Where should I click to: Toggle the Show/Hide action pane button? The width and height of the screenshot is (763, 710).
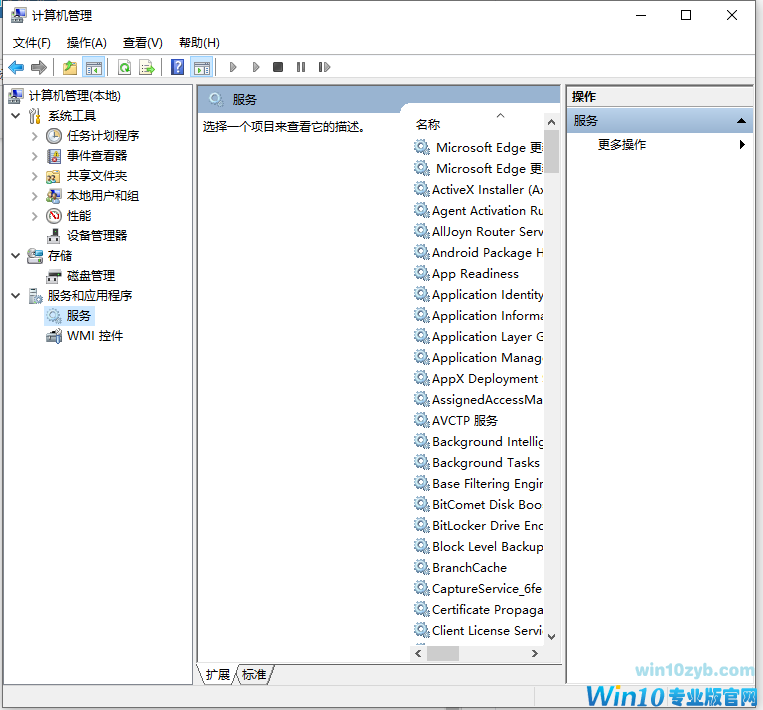[x=202, y=67]
